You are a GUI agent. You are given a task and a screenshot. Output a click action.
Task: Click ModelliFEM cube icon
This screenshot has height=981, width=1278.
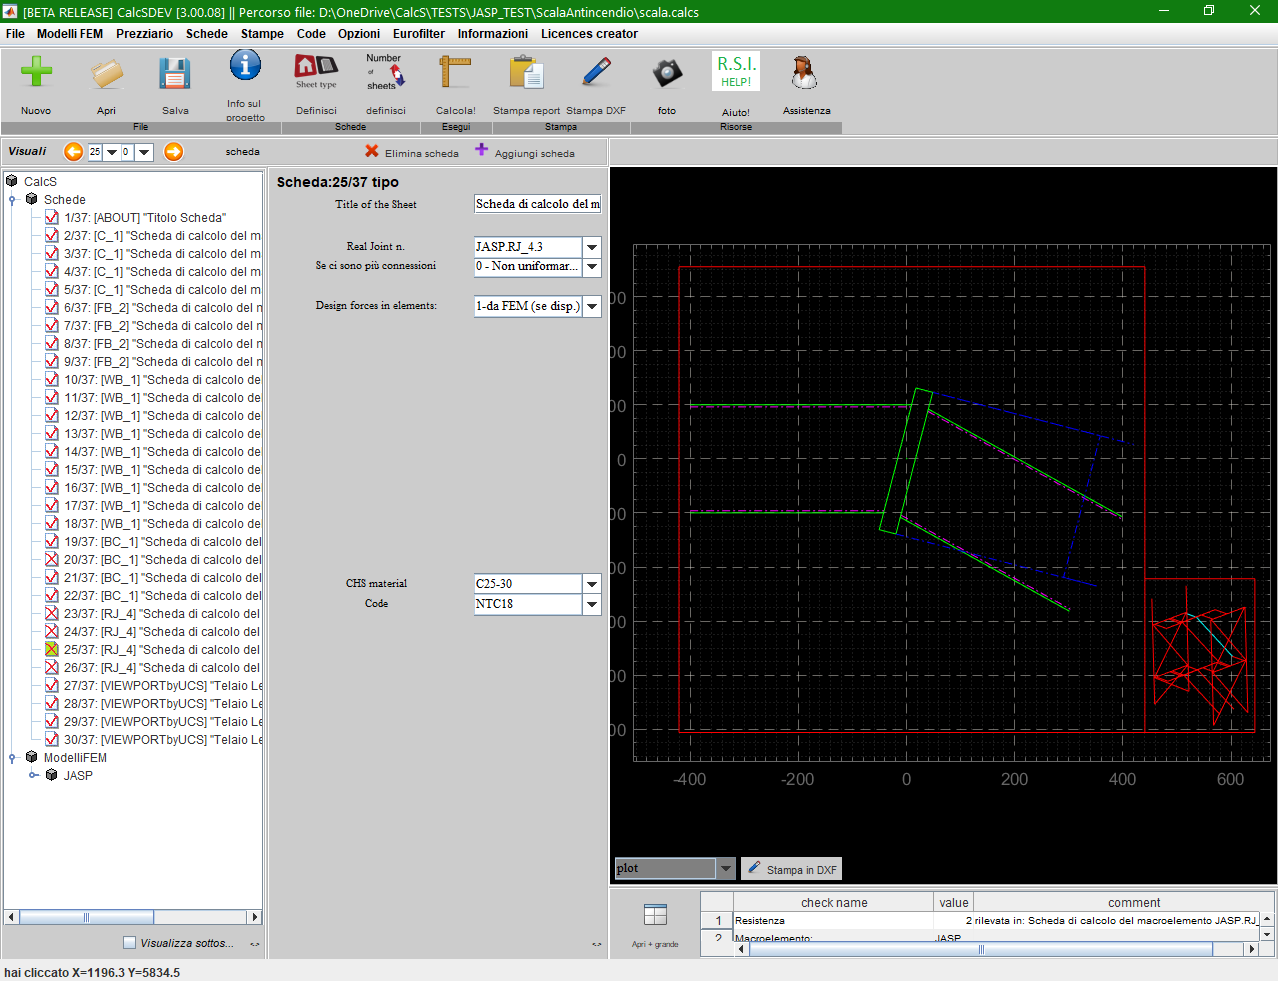[x=32, y=757]
